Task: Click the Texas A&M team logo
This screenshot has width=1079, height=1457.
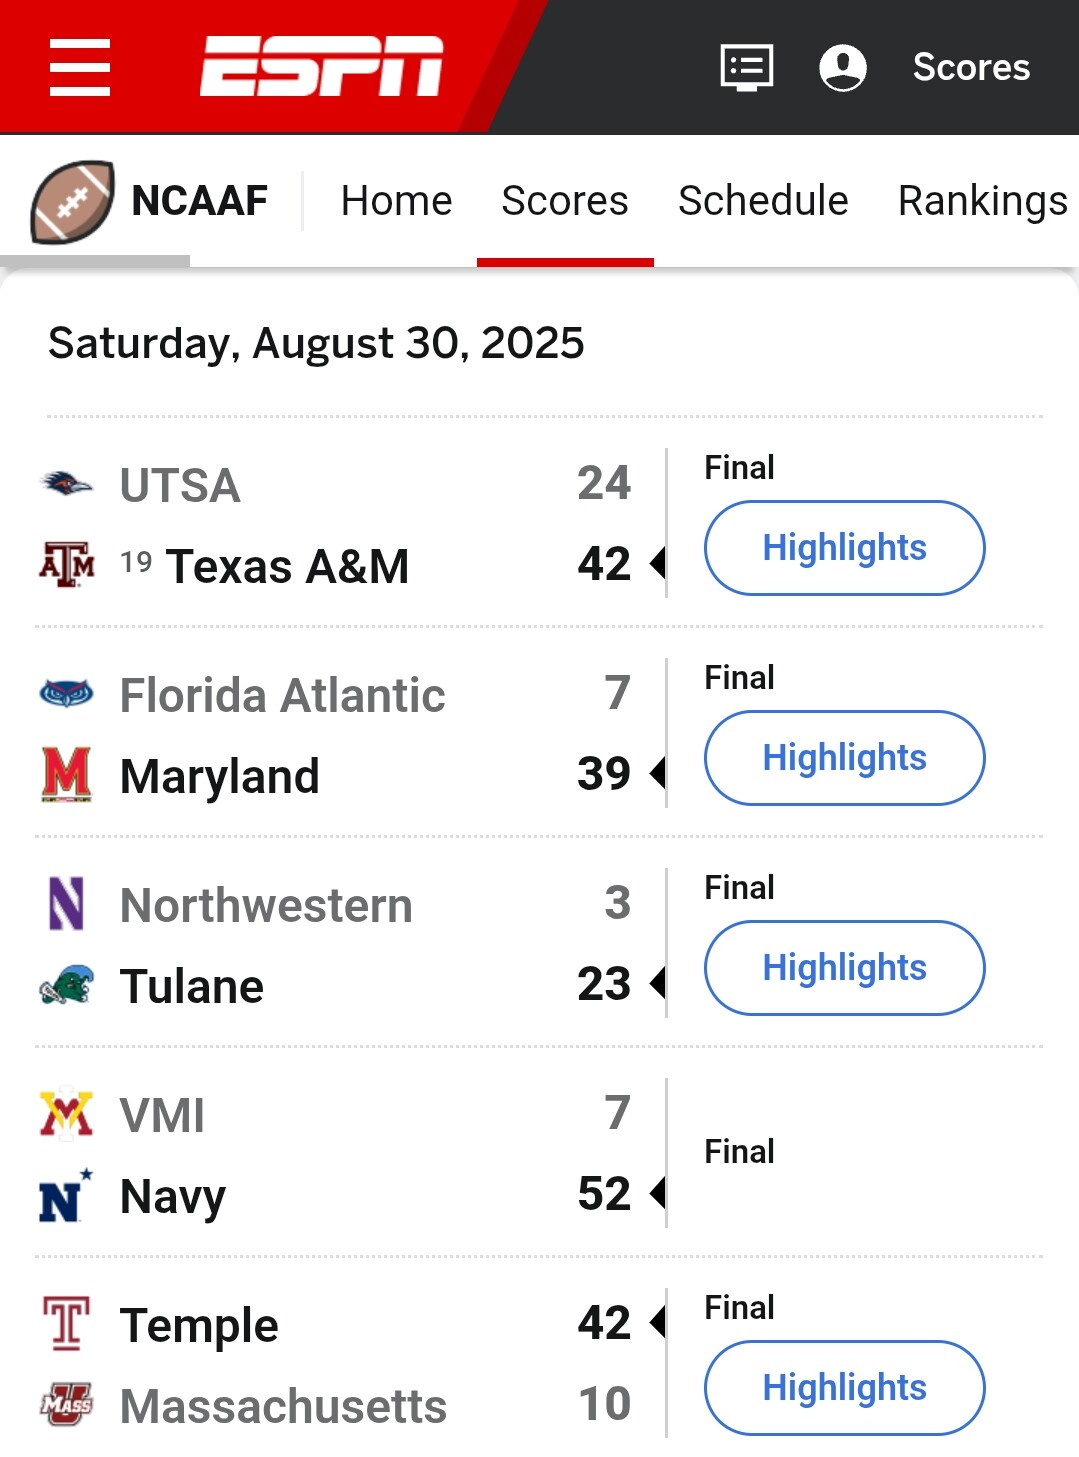Action: pyautogui.click(x=67, y=564)
